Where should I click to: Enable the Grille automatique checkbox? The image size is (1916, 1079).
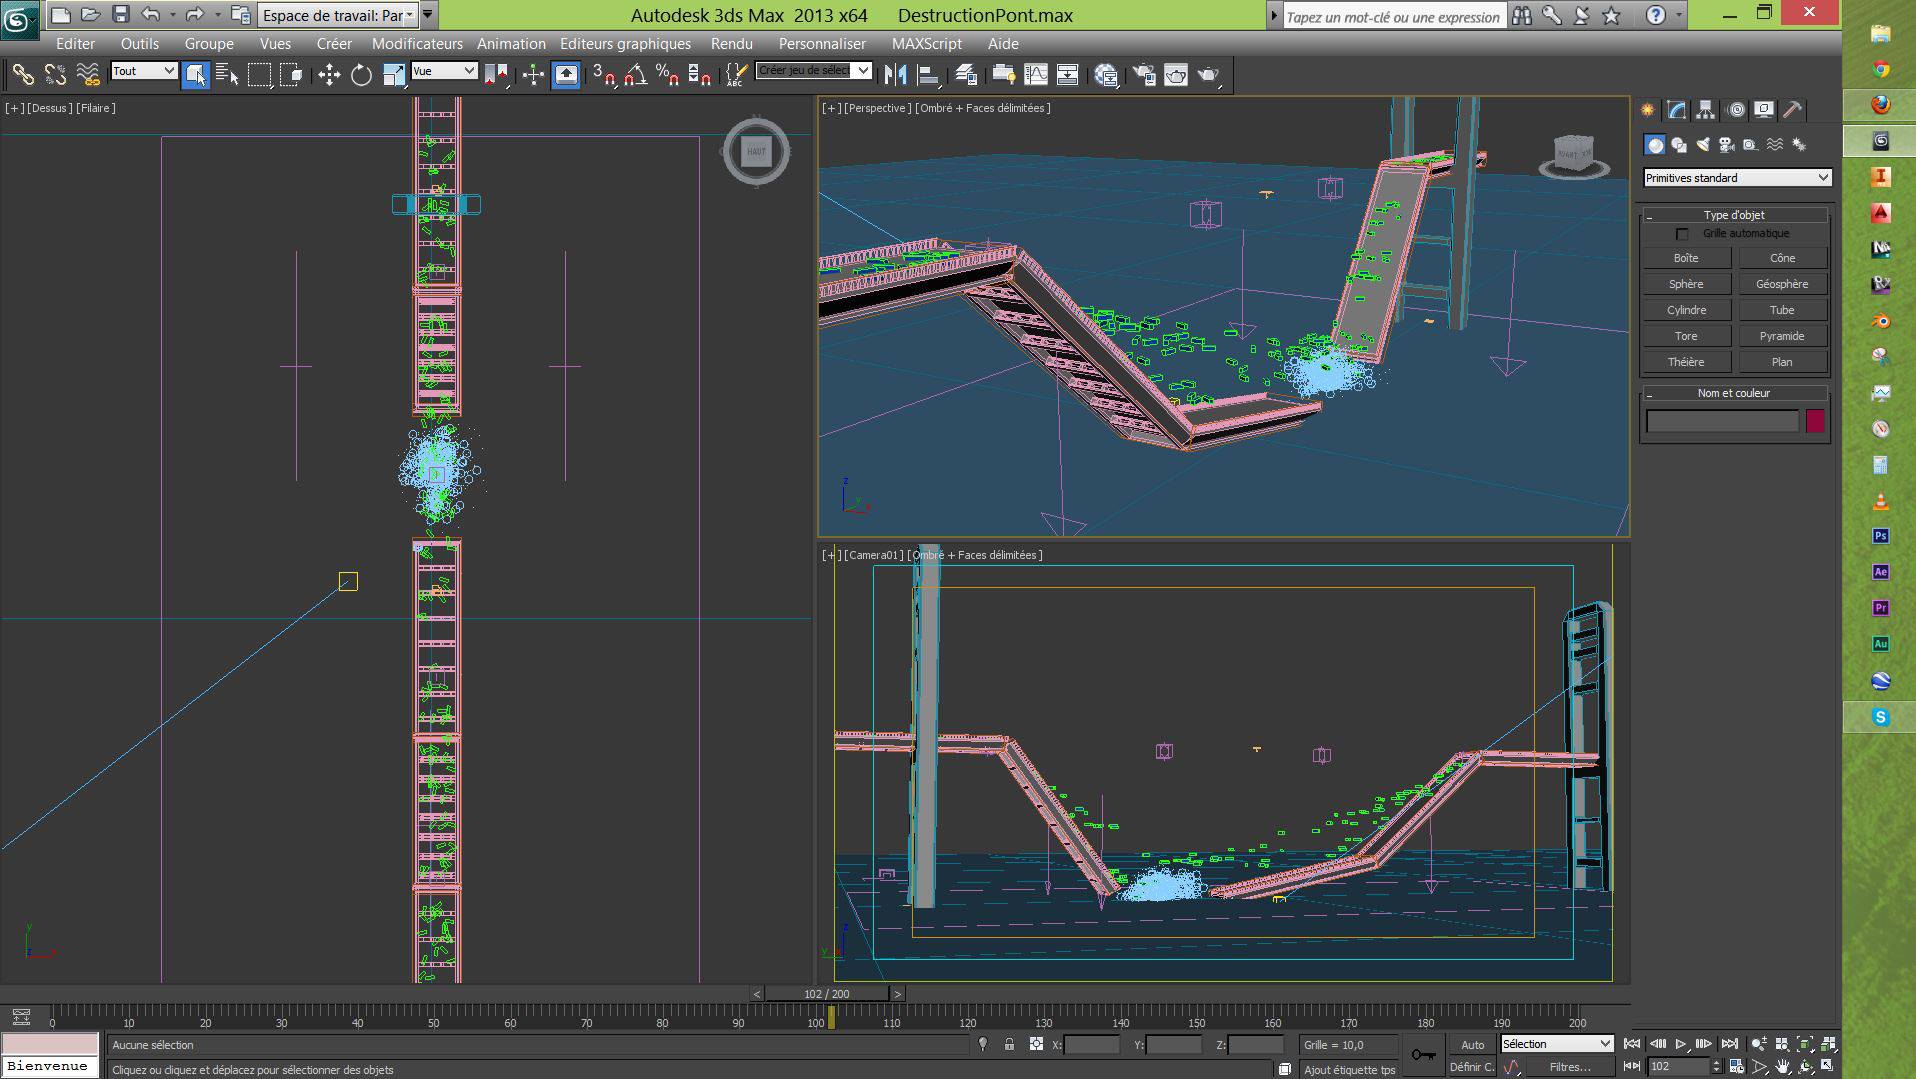pos(1682,234)
